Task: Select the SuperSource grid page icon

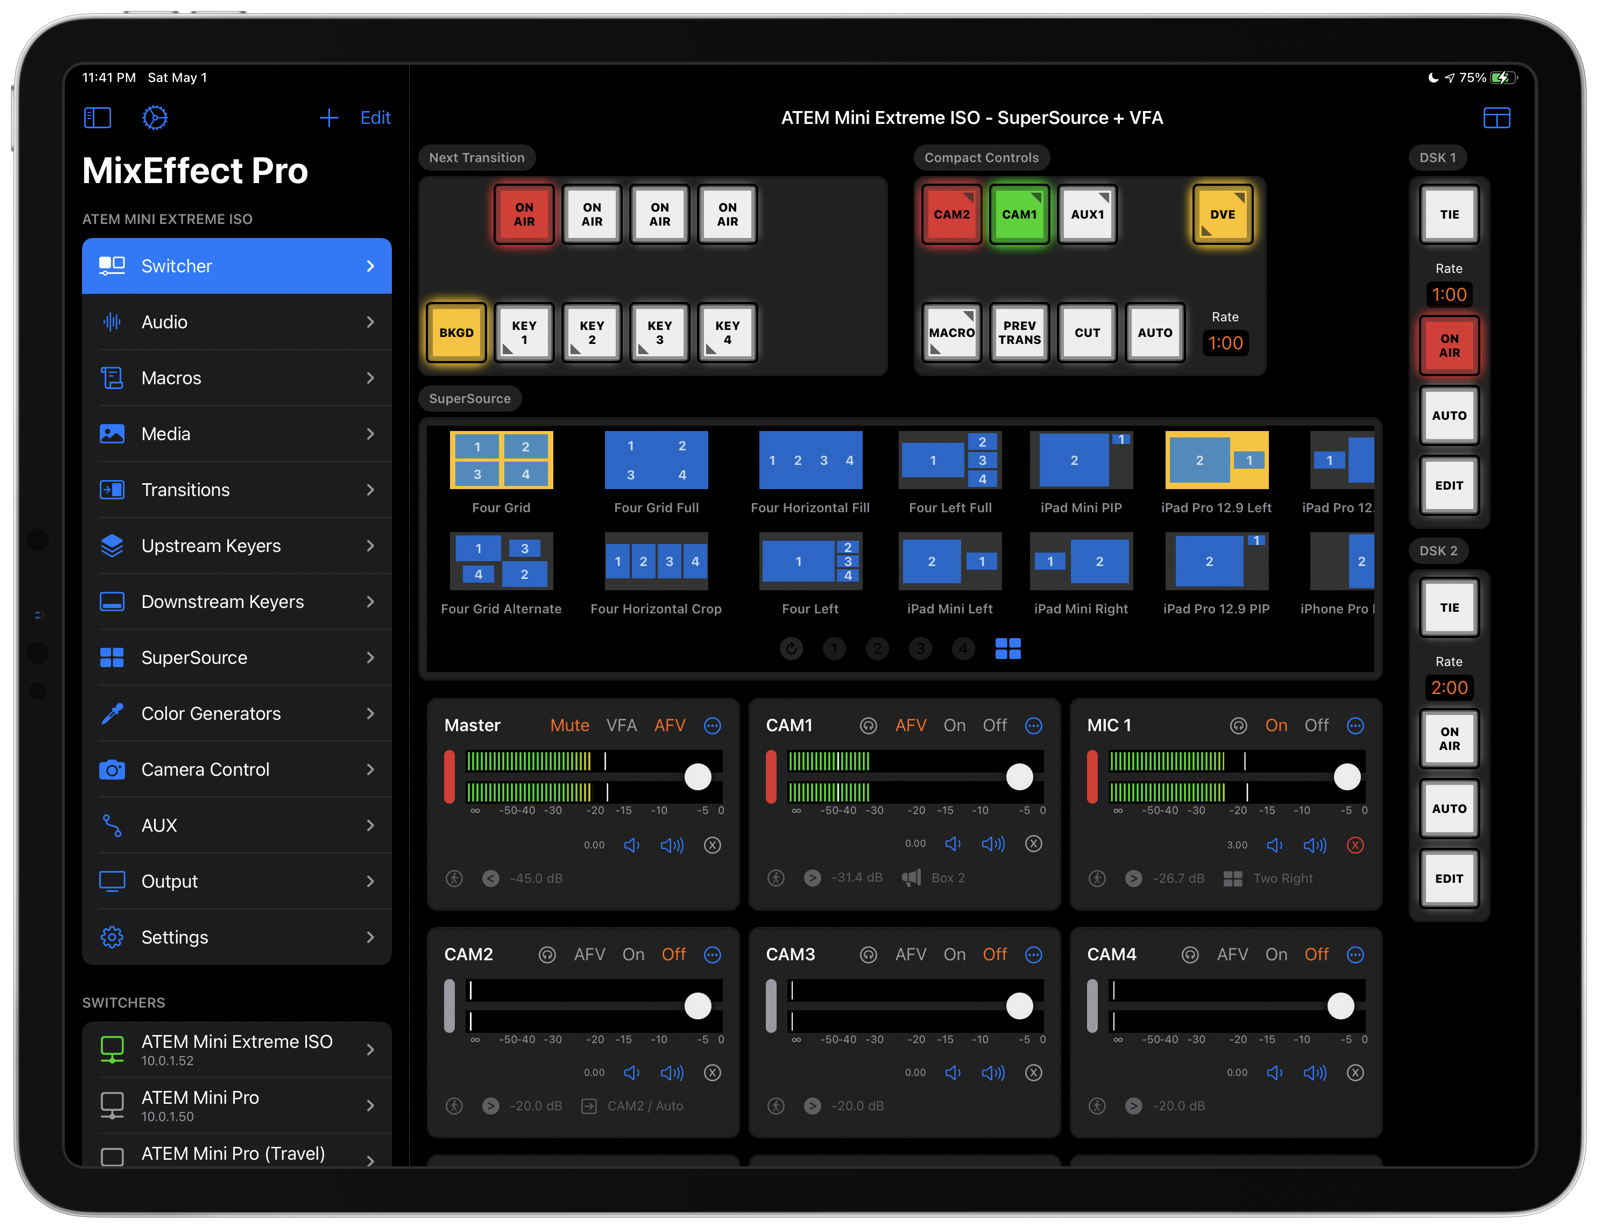Action: tap(1008, 649)
